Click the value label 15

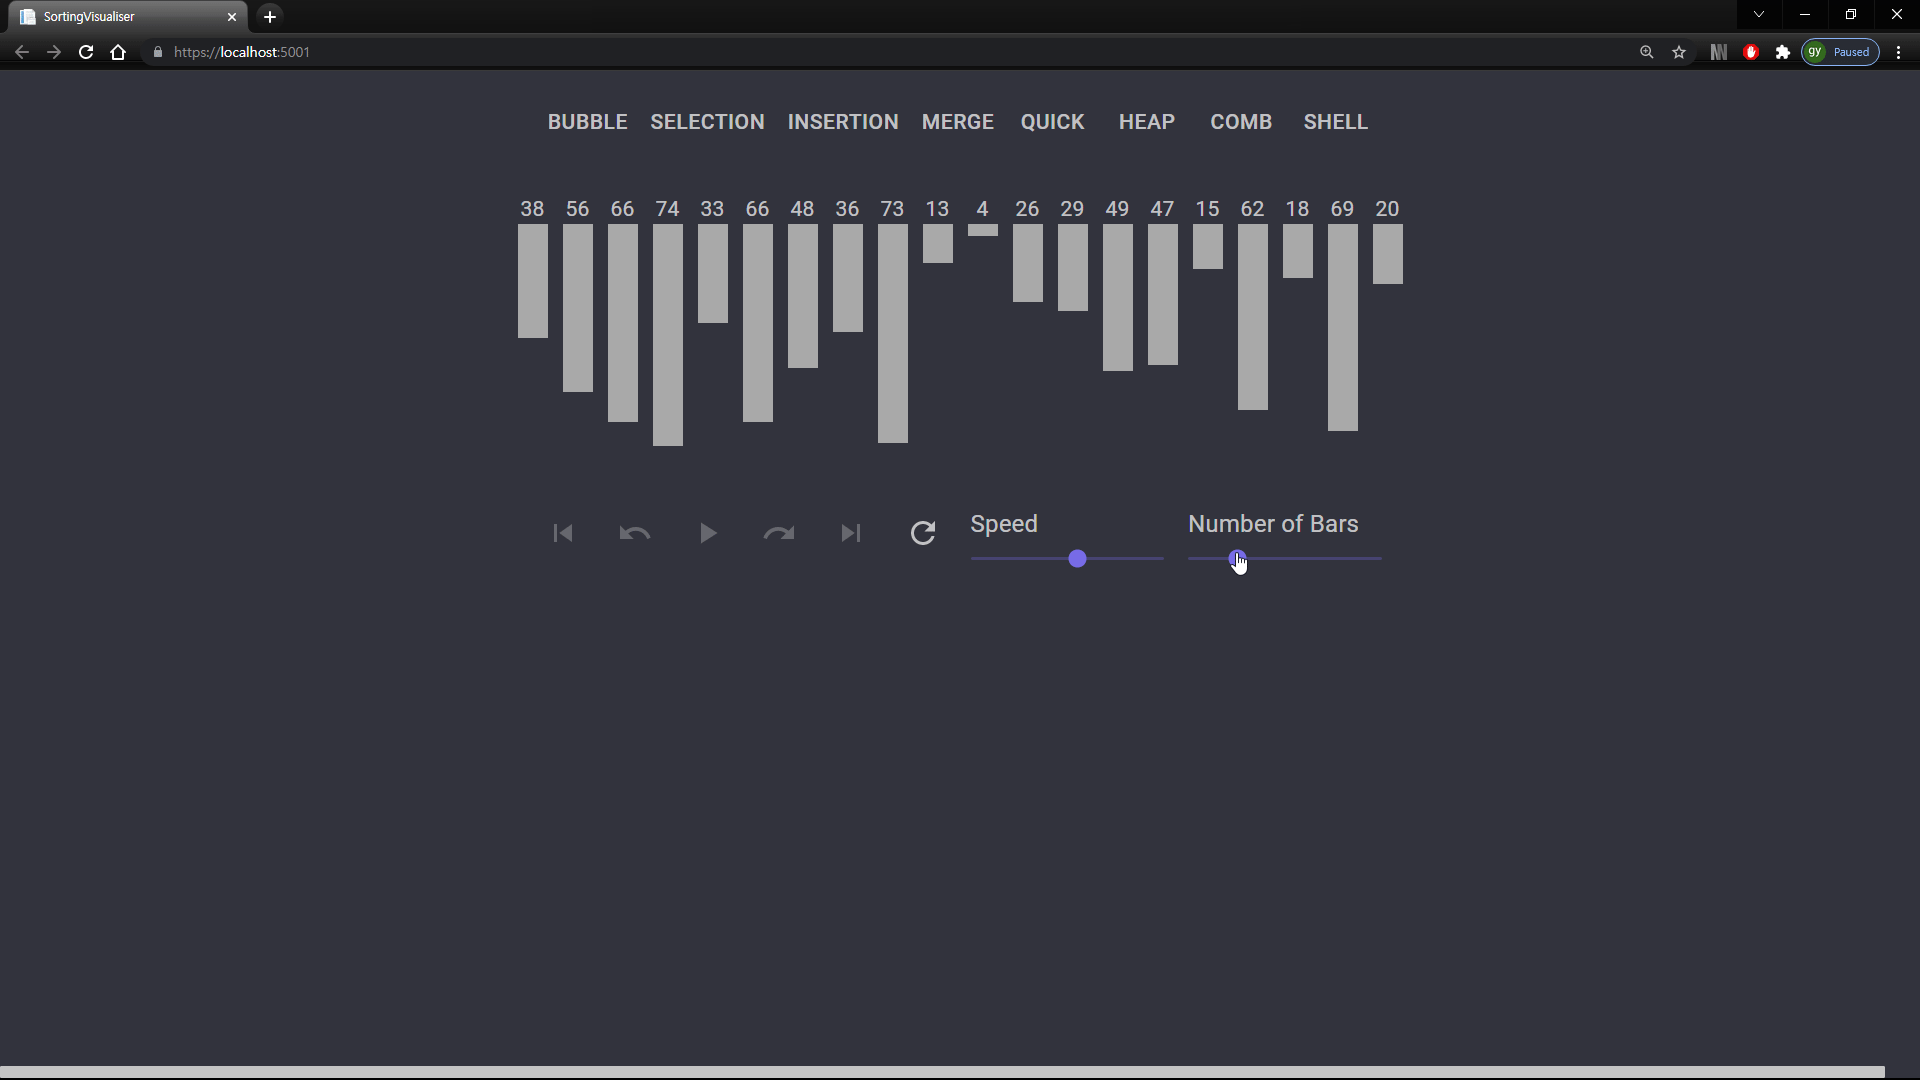pos(1207,209)
